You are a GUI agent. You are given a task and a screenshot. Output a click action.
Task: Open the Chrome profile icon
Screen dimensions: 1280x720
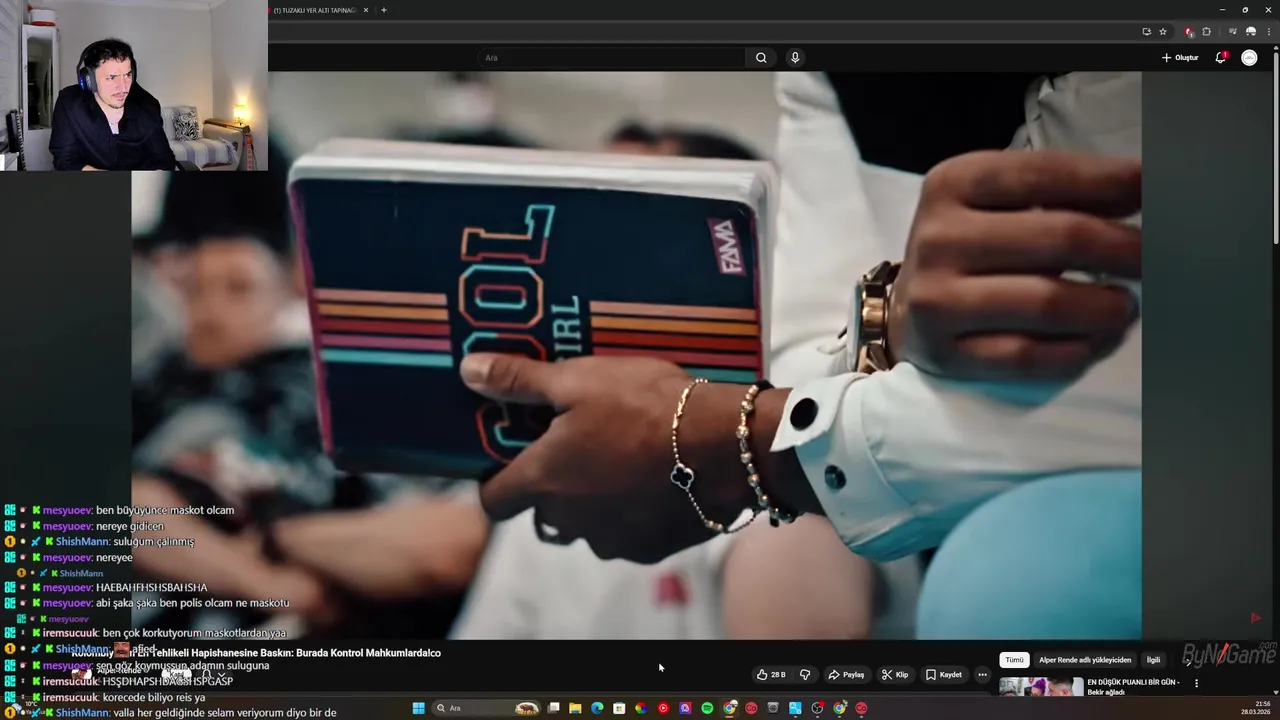click(1250, 32)
